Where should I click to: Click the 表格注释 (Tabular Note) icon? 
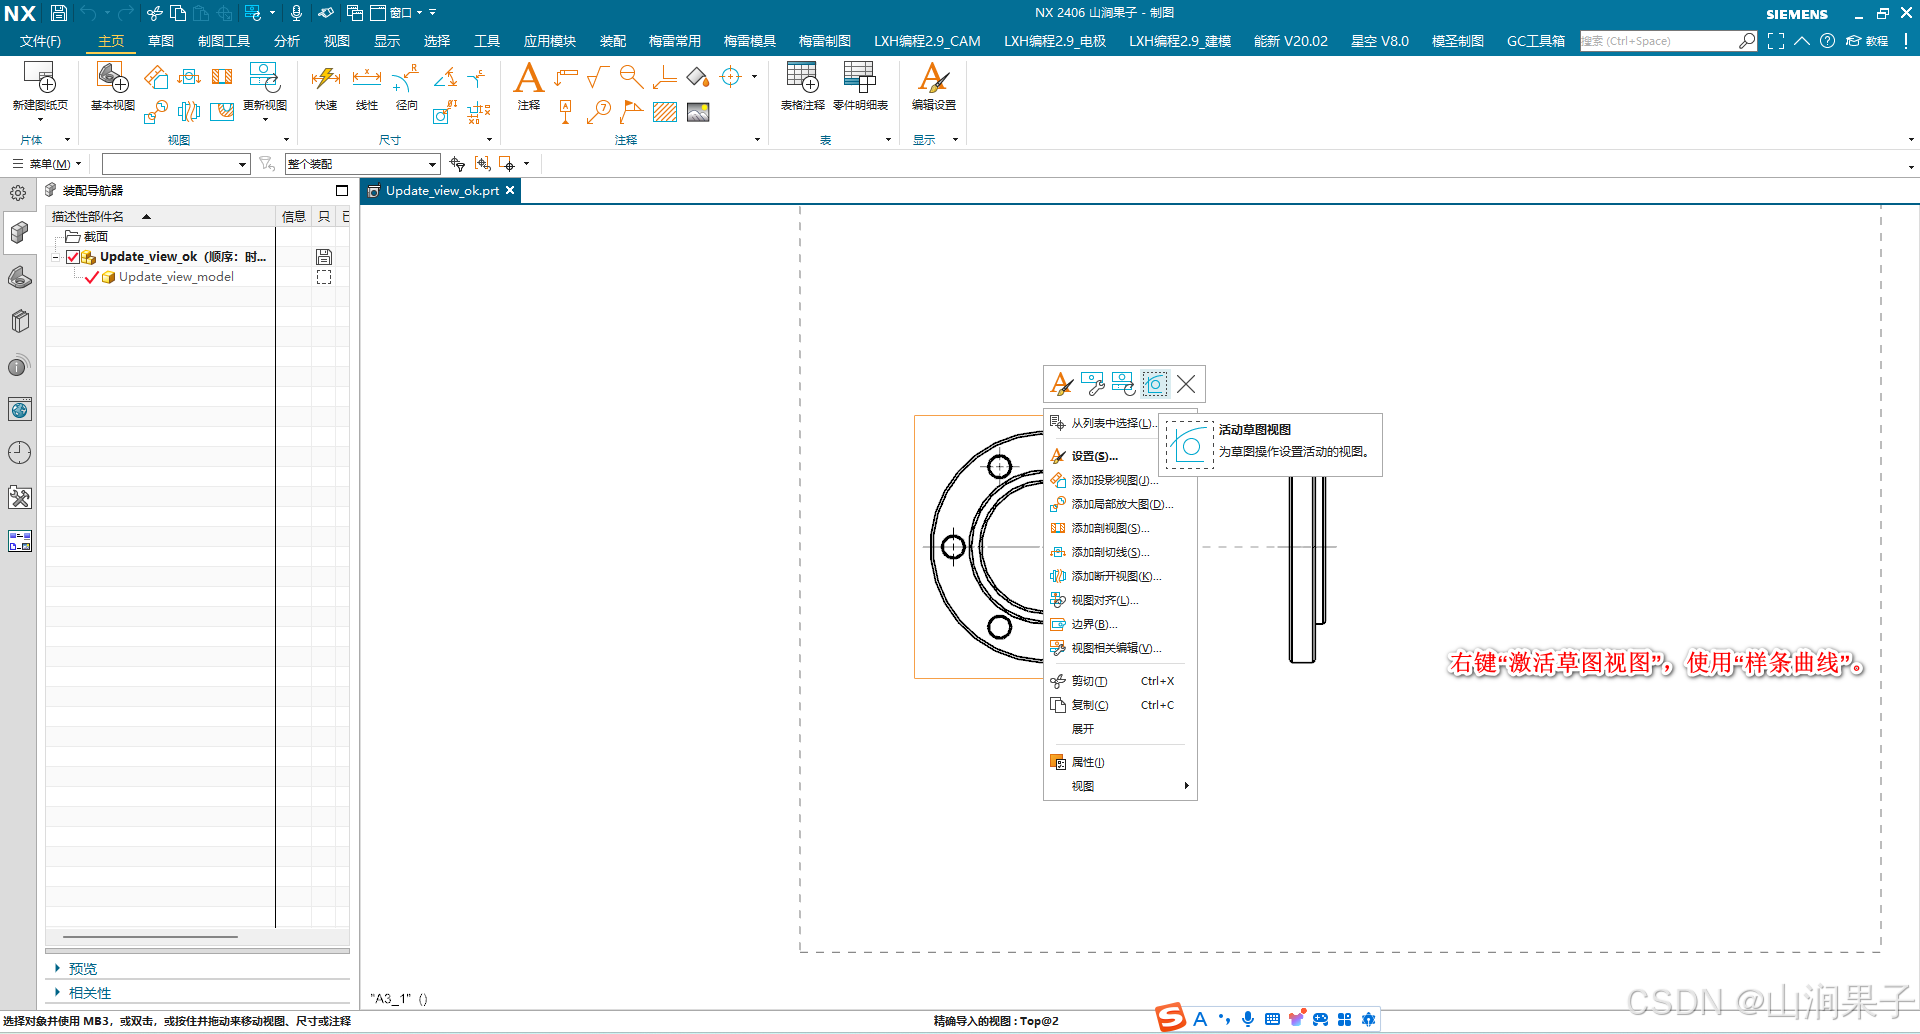(802, 78)
